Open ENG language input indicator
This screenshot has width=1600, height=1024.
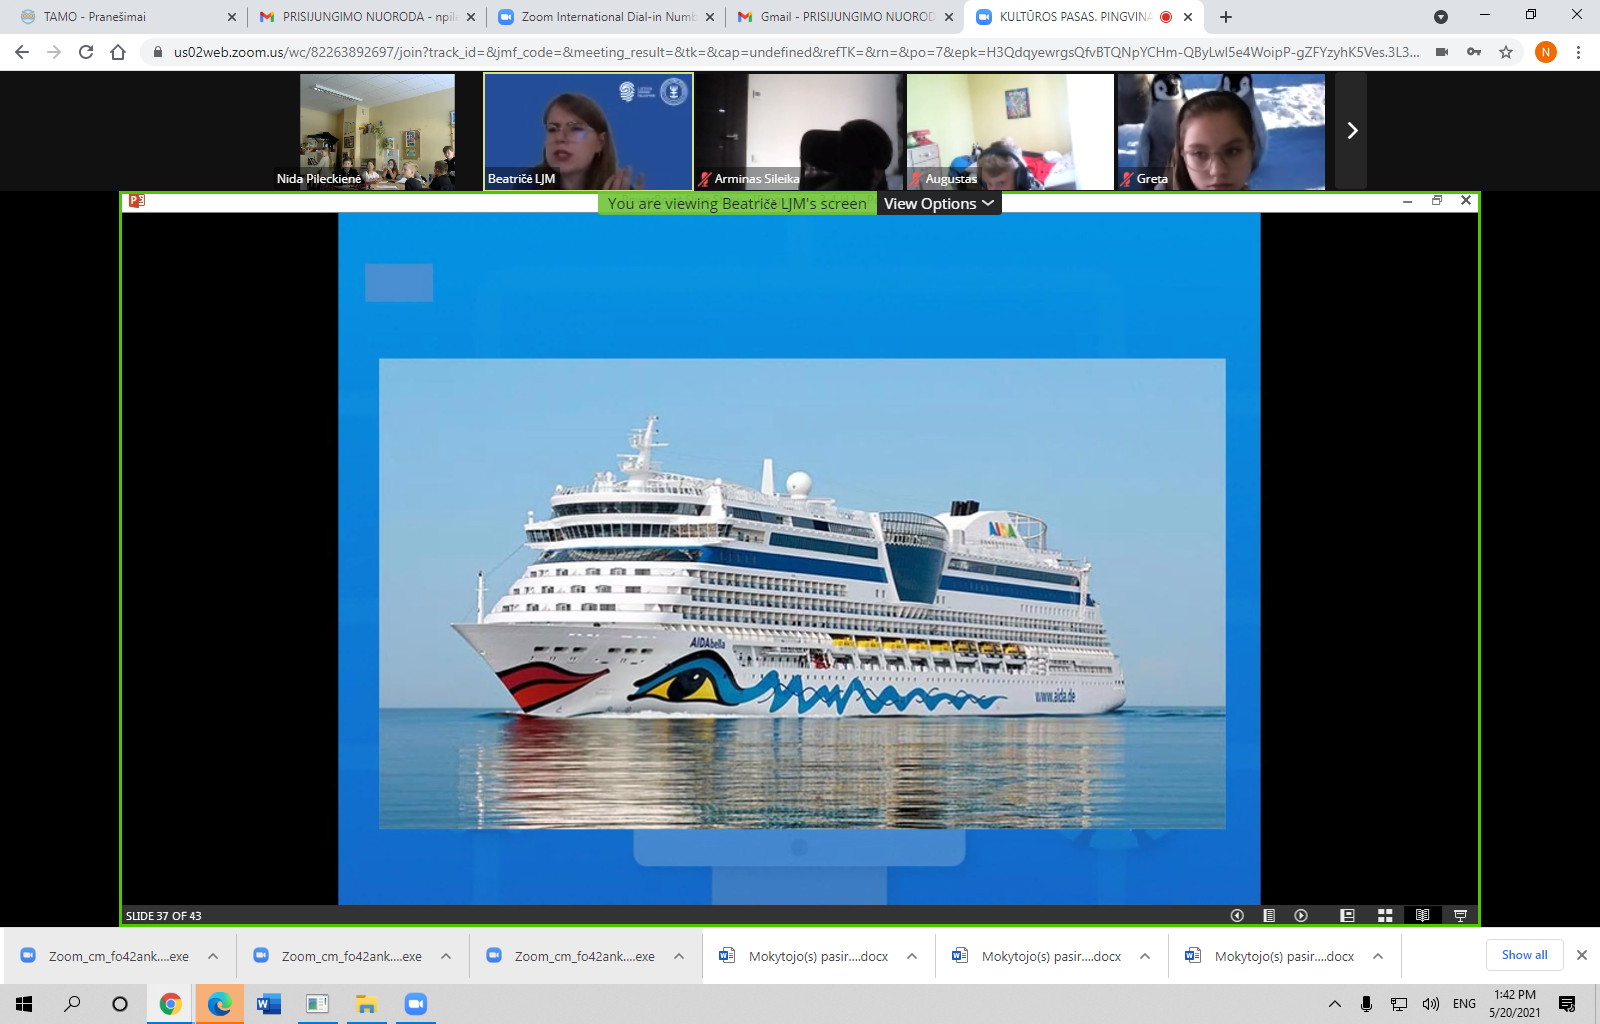[x=1464, y=1004]
